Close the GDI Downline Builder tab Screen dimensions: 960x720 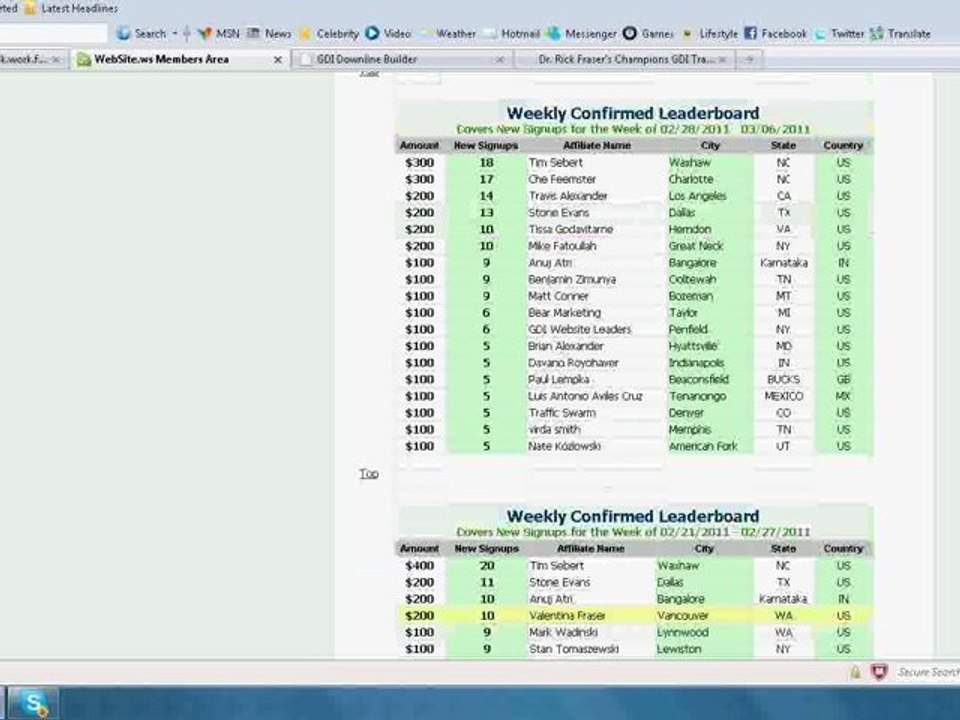tap(500, 60)
